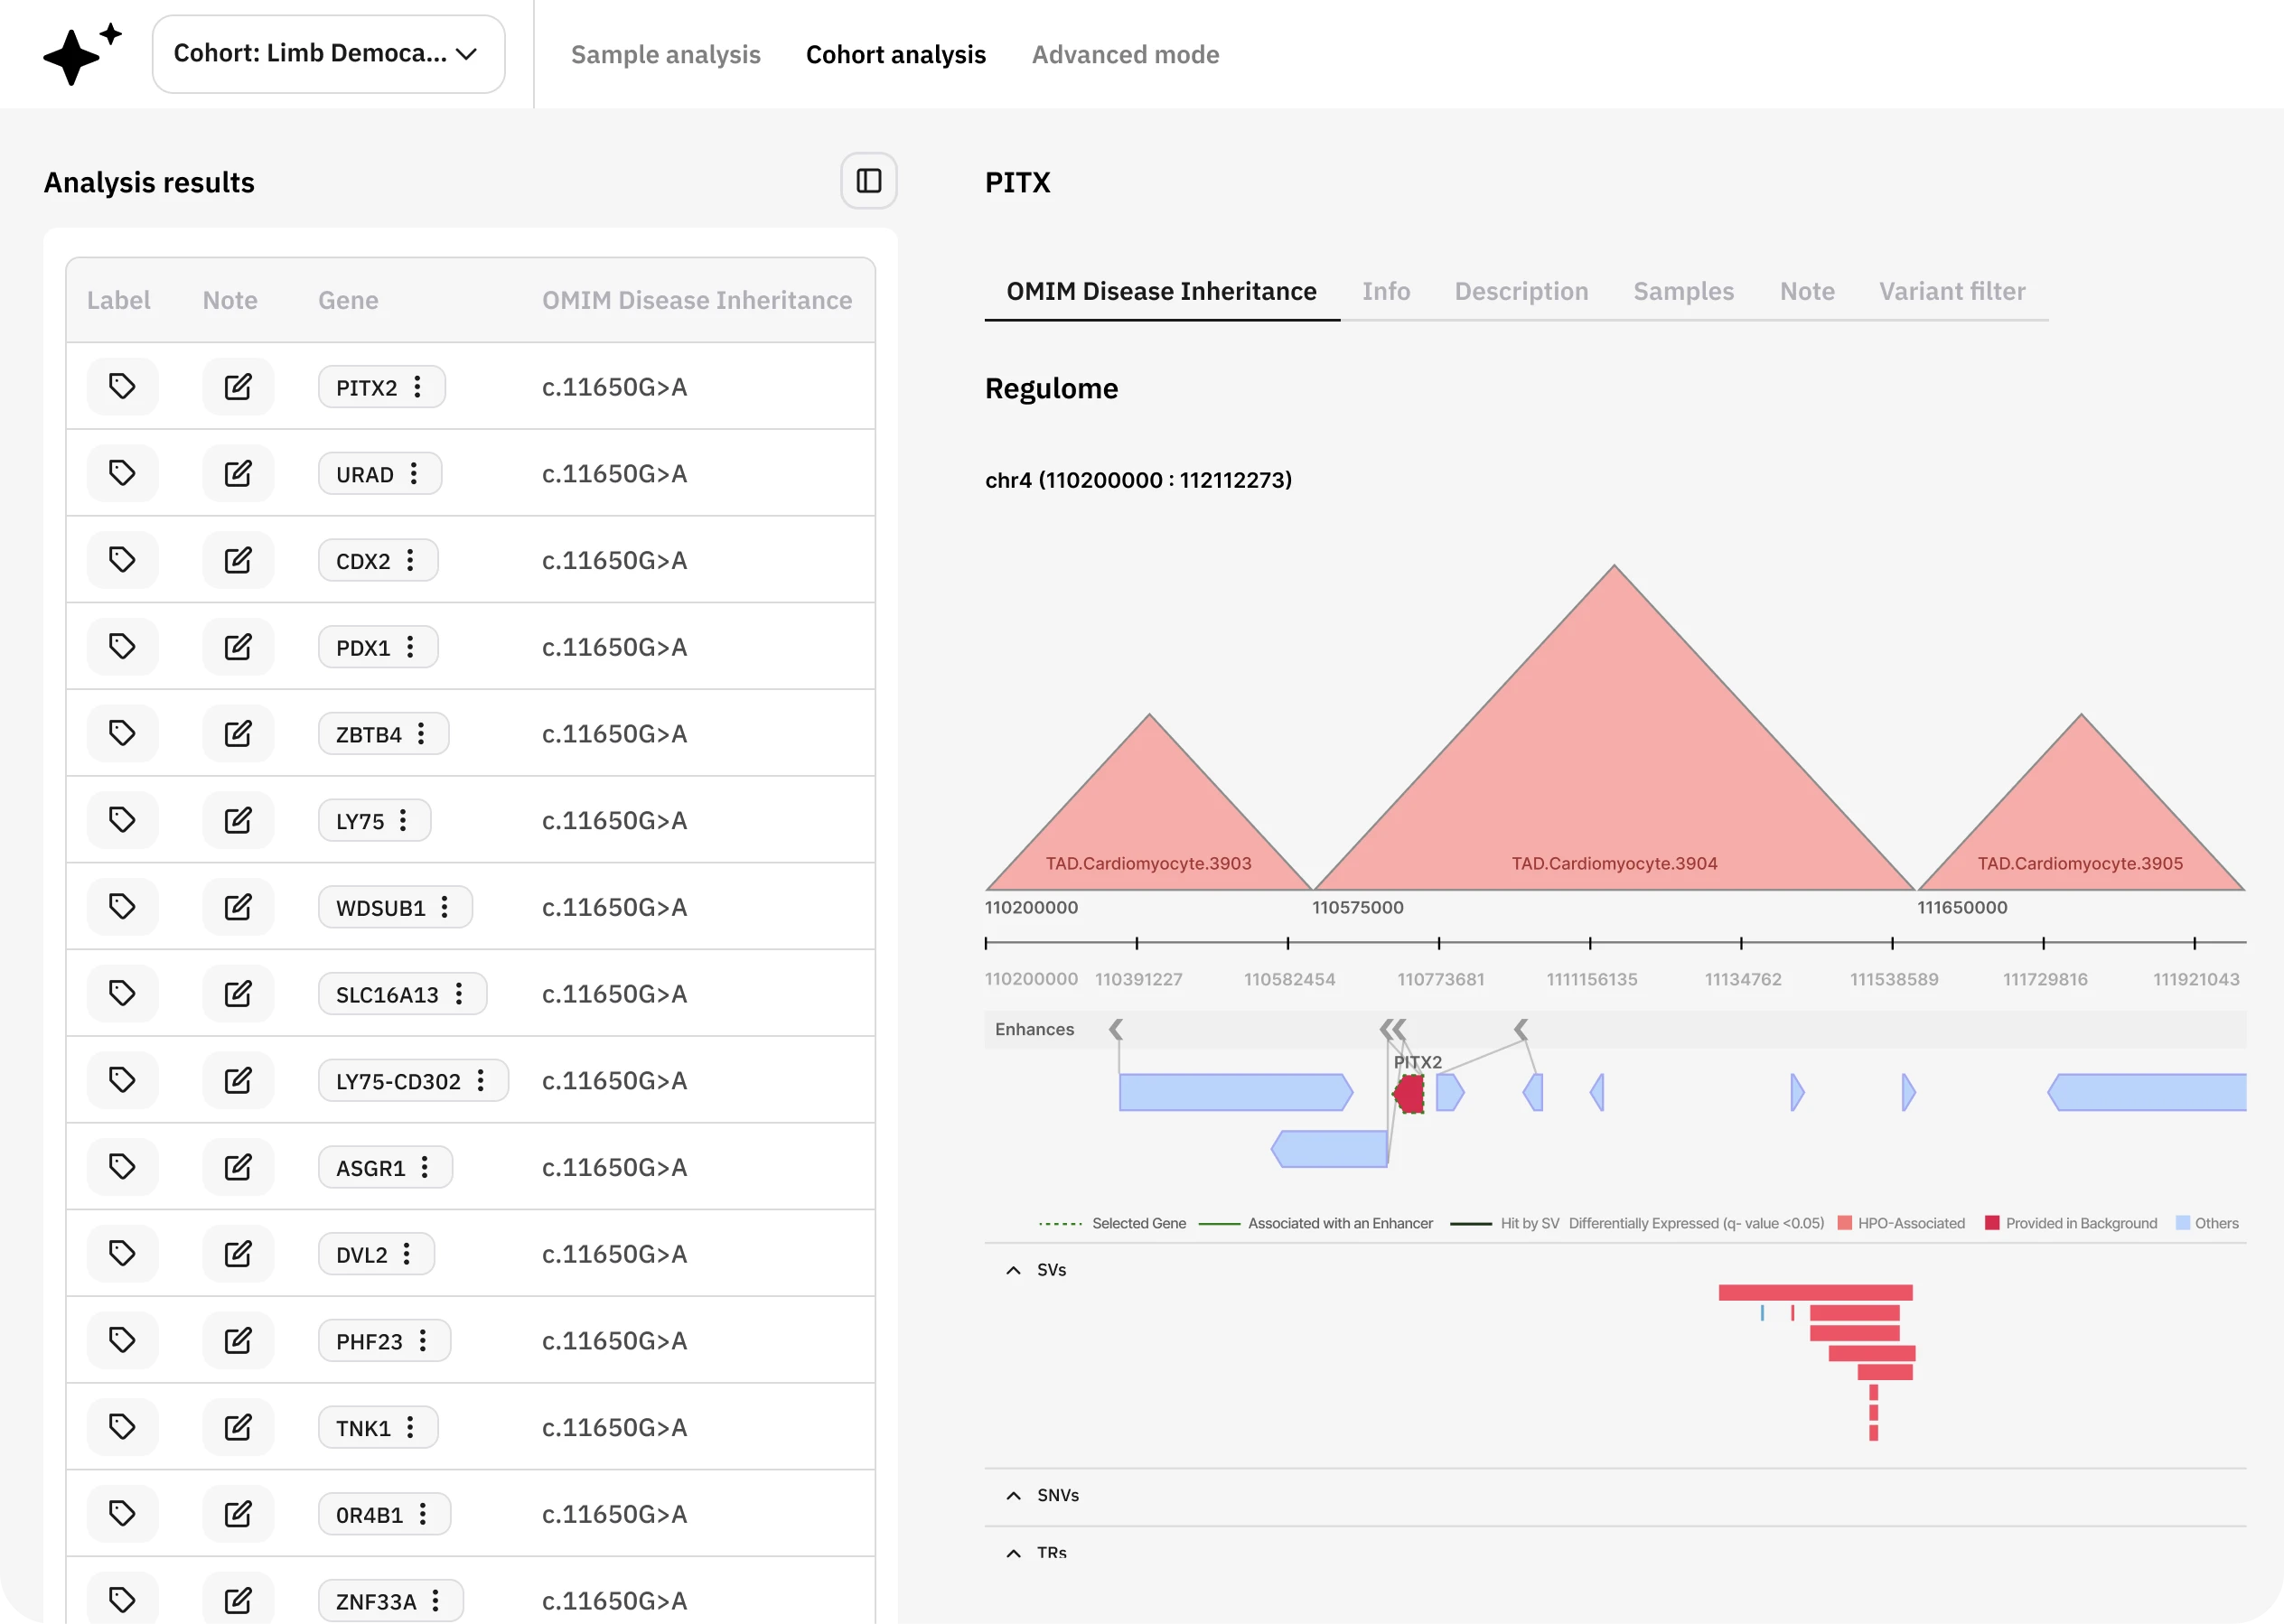Click the ZNF33A gene chip
This screenshot has height=1624, width=2284.
[390, 1600]
